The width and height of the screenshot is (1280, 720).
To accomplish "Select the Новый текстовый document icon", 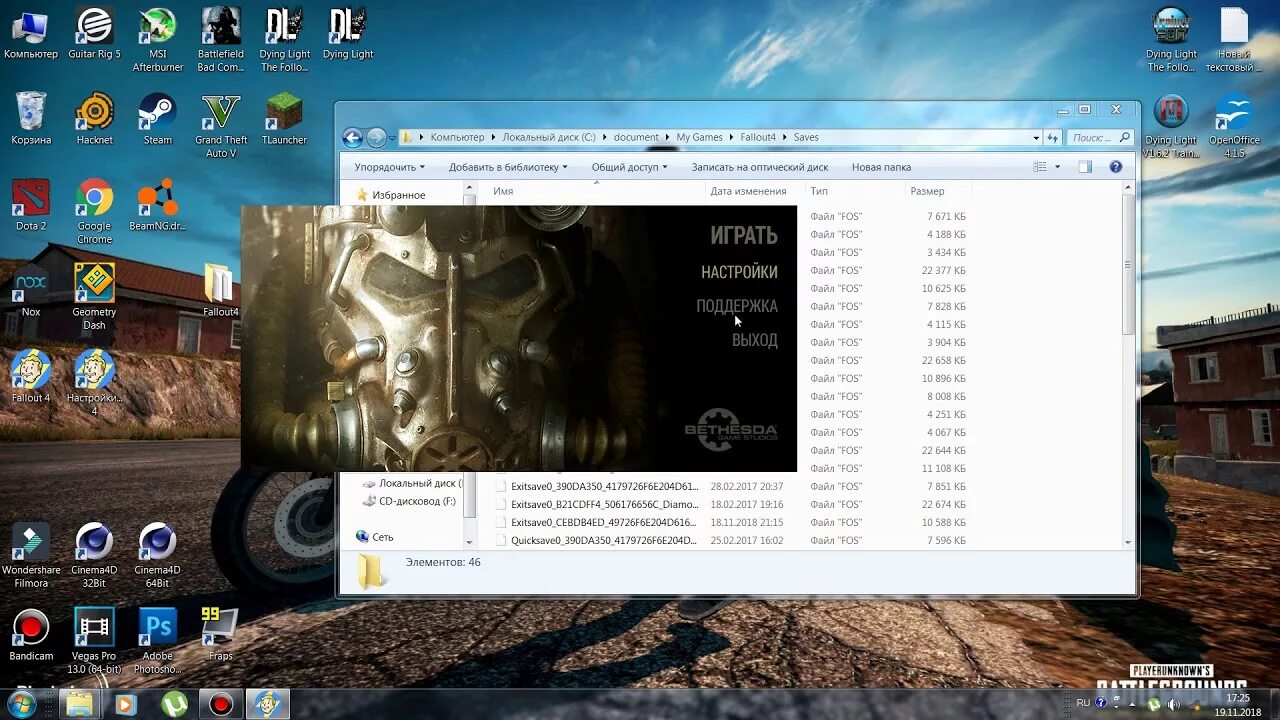I will (1234, 40).
